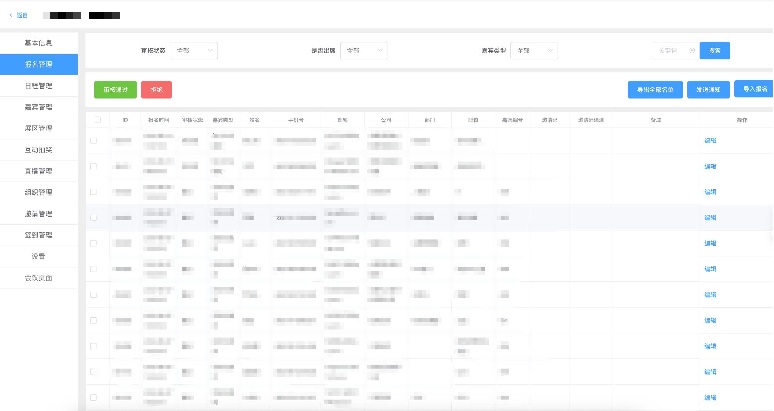Expand the middle filter dropdown showing 全部
This screenshot has width=774, height=411.
coord(365,49)
